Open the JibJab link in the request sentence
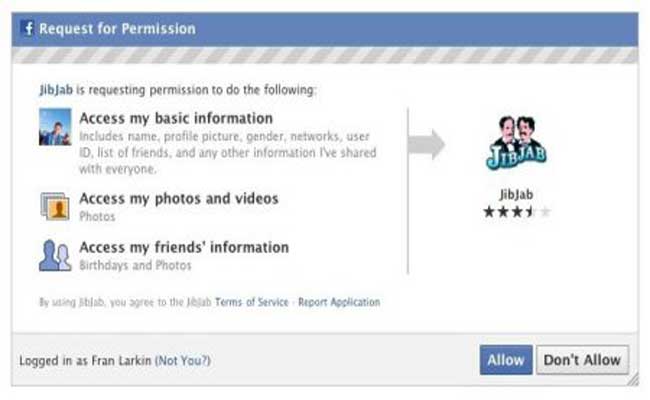 pyautogui.click(x=56, y=90)
